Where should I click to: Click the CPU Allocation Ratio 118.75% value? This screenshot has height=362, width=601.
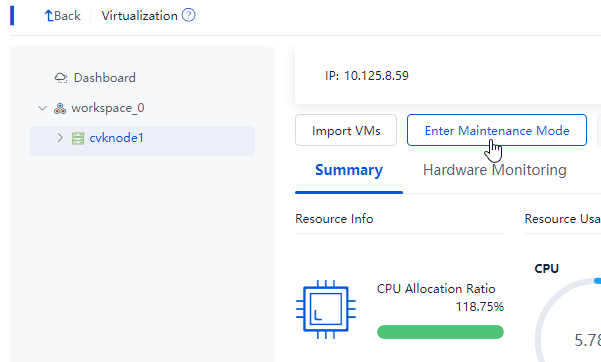[x=479, y=307]
